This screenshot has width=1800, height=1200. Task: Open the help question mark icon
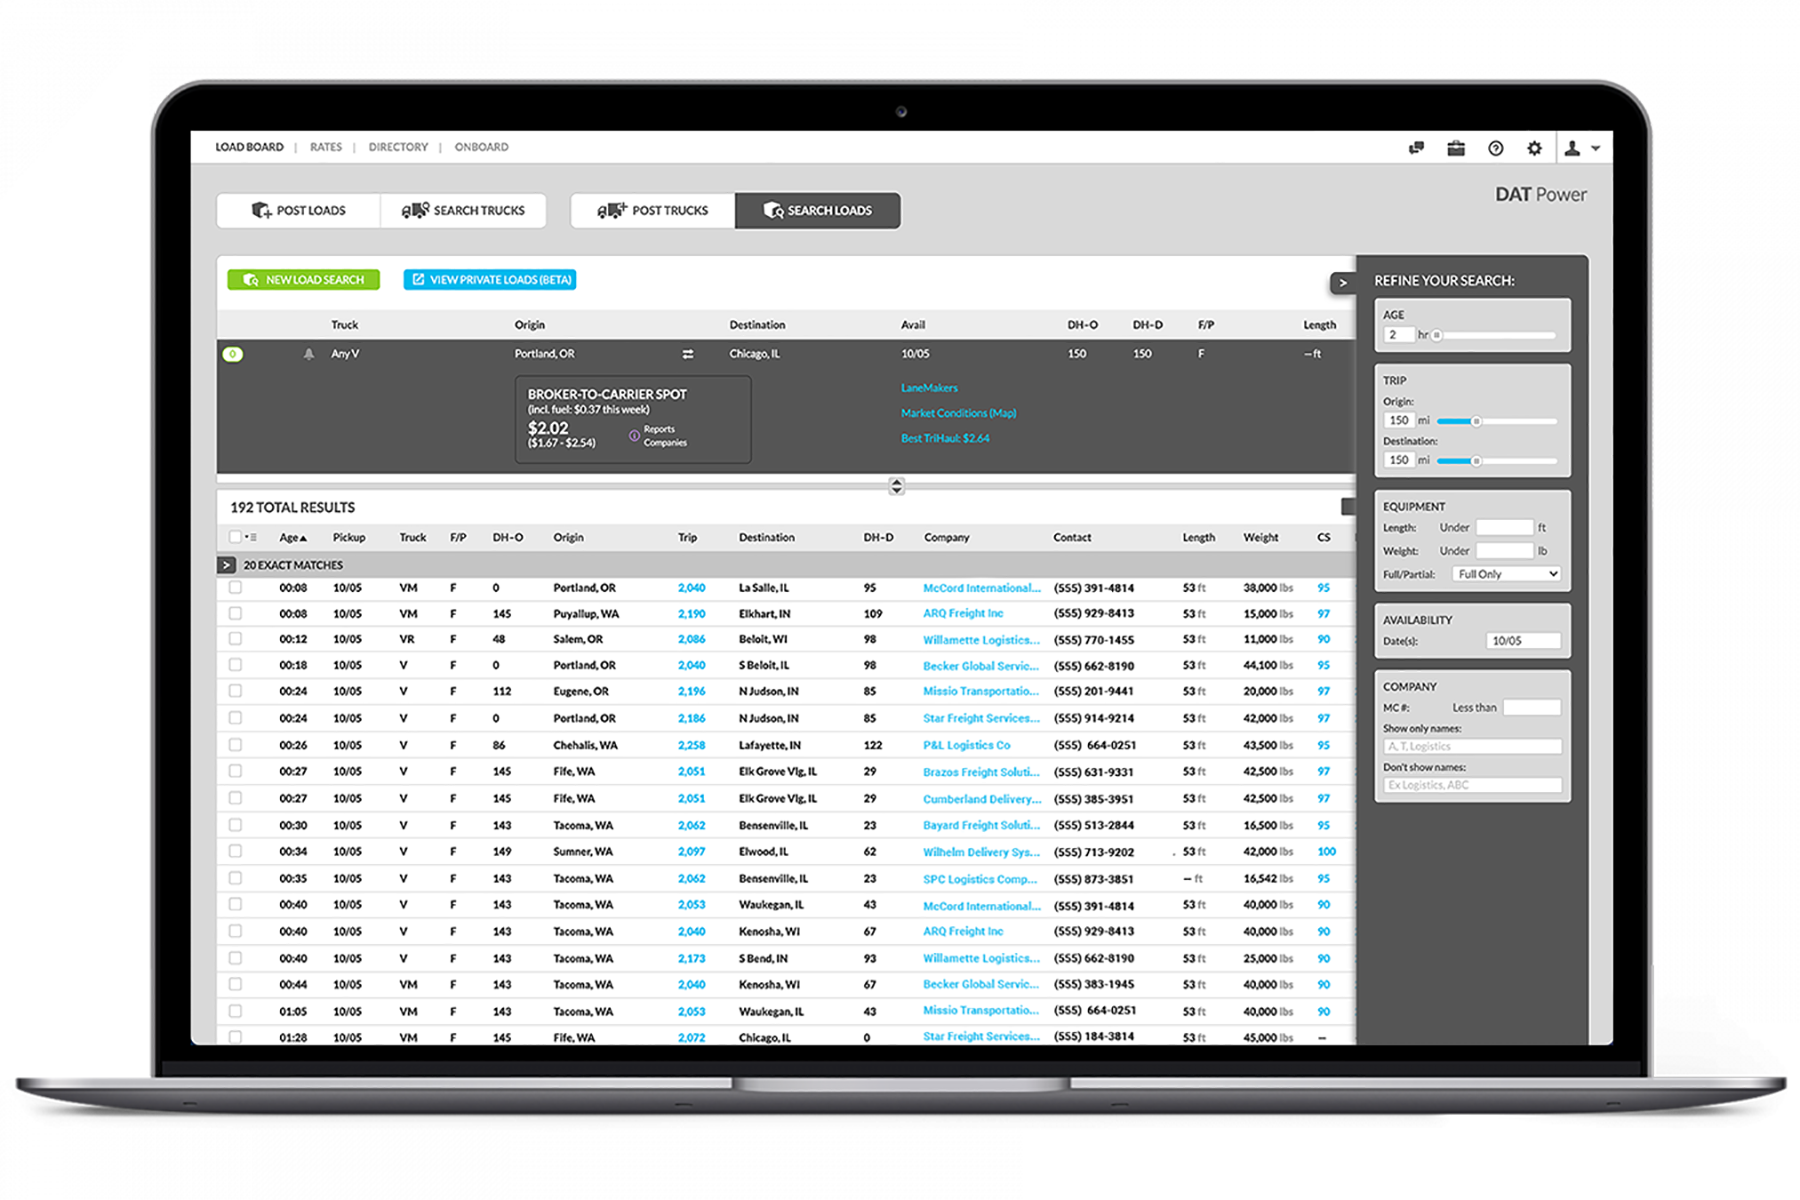click(x=1496, y=148)
